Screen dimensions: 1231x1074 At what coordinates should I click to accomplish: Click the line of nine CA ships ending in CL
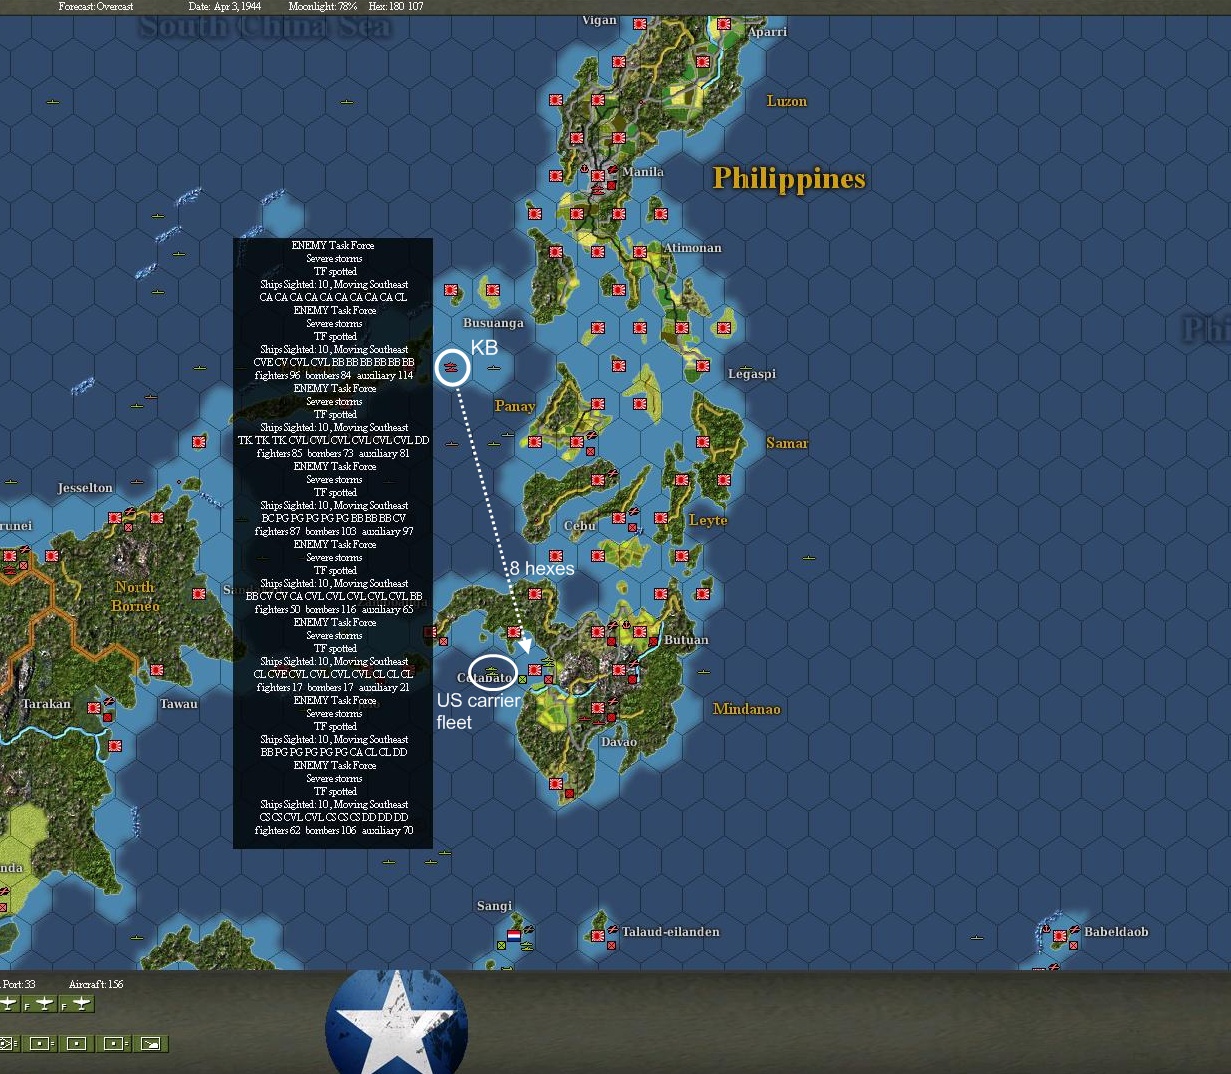pyautogui.click(x=333, y=297)
